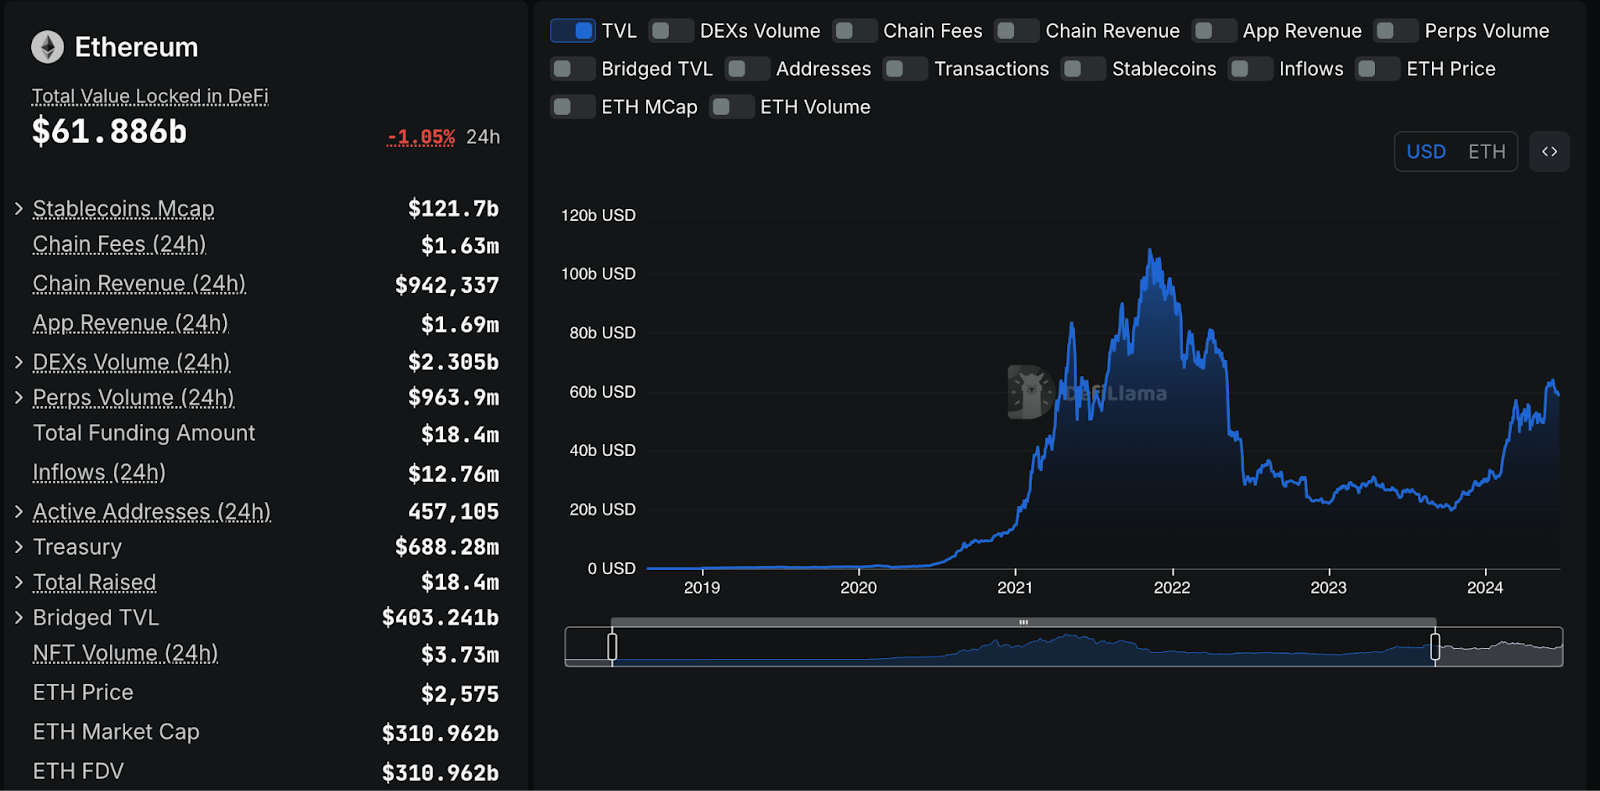Enable the DEXs Volume toggle

click(671, 31)
